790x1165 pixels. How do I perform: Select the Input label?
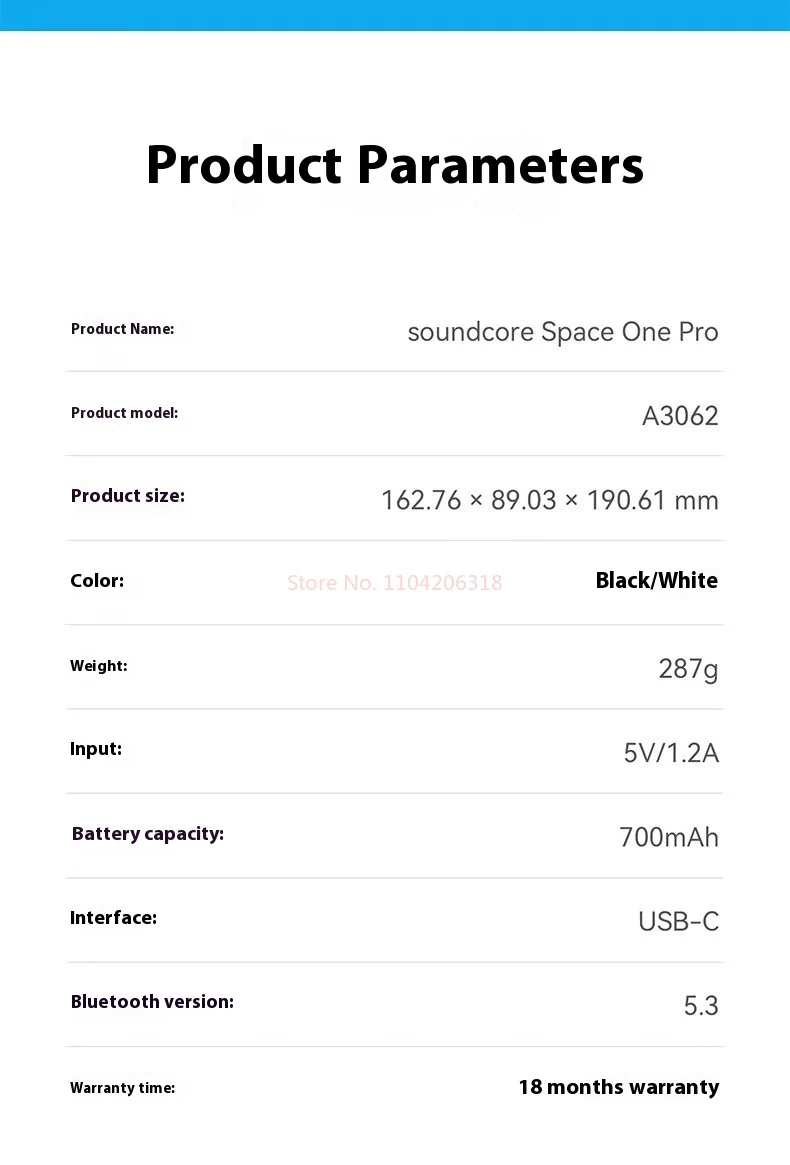96,749
